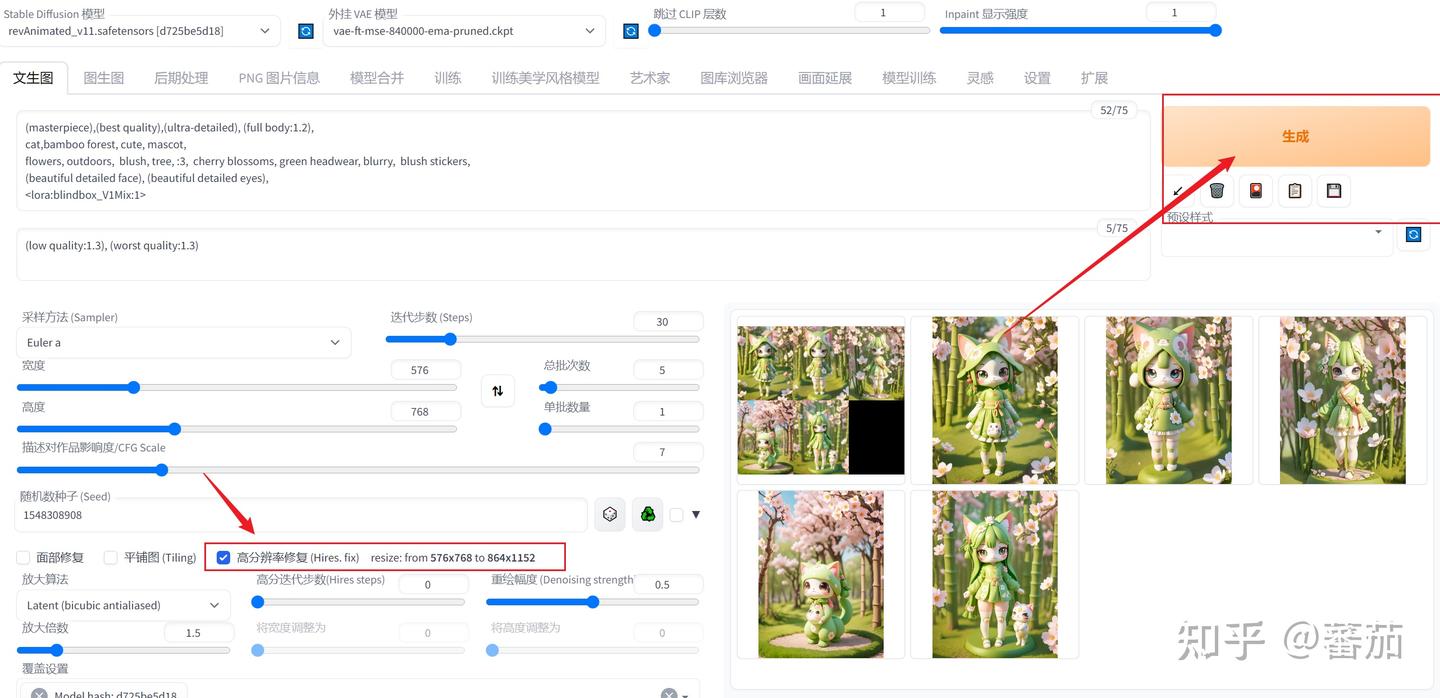
Task: Disable 高分辨率修复 Hires fix
Action: point(223,557)
